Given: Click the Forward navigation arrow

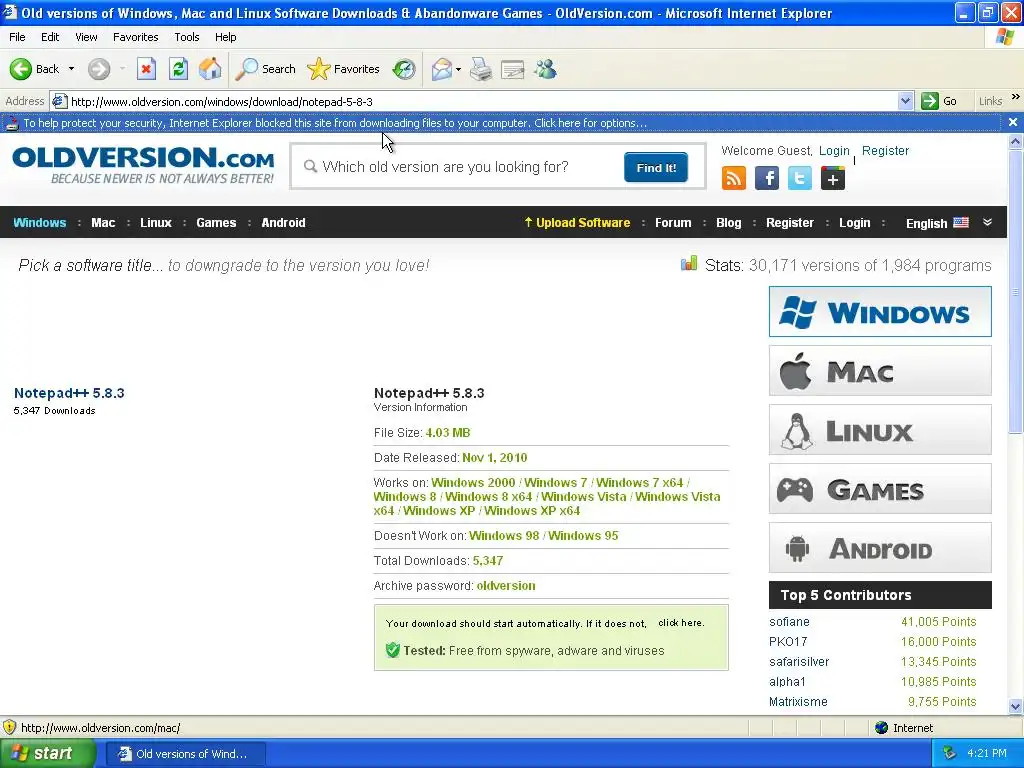Looking at the screenshot, I should point(99,69).
